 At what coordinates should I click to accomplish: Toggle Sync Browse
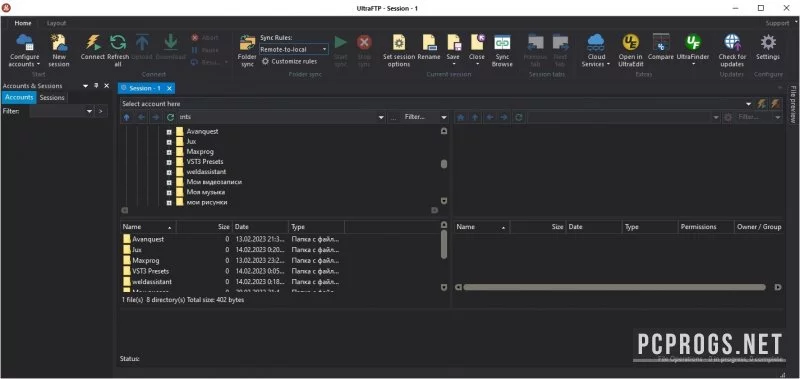coord(502,50)
